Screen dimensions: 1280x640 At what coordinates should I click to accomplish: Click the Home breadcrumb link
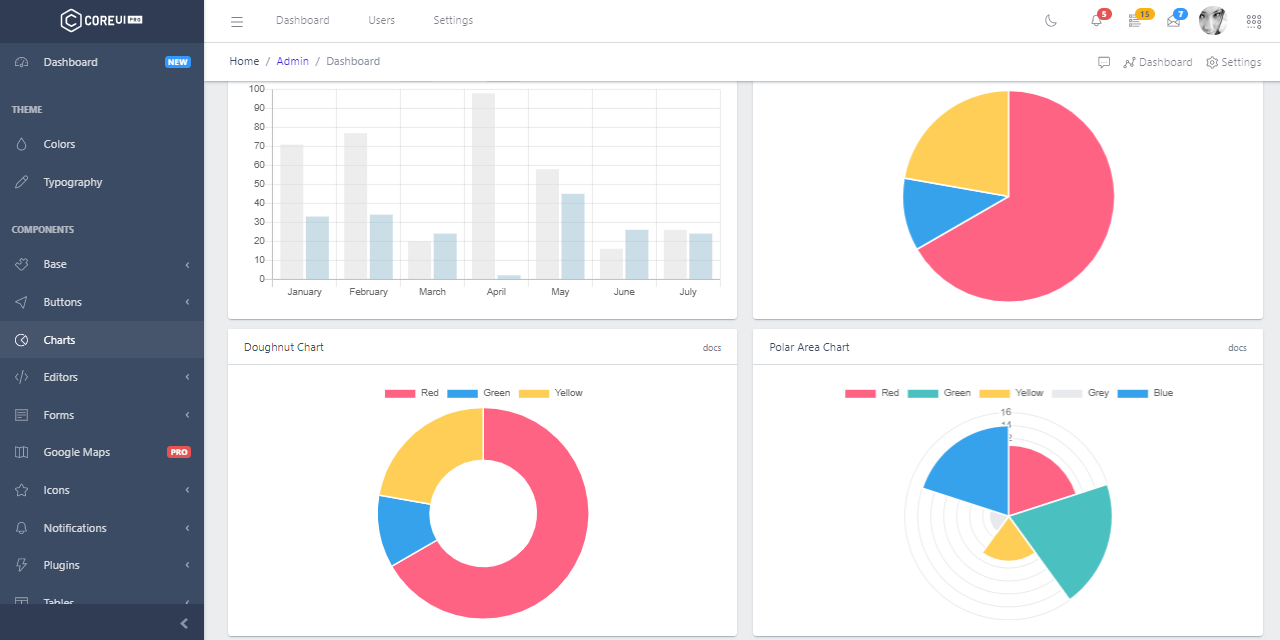(244, 62)
